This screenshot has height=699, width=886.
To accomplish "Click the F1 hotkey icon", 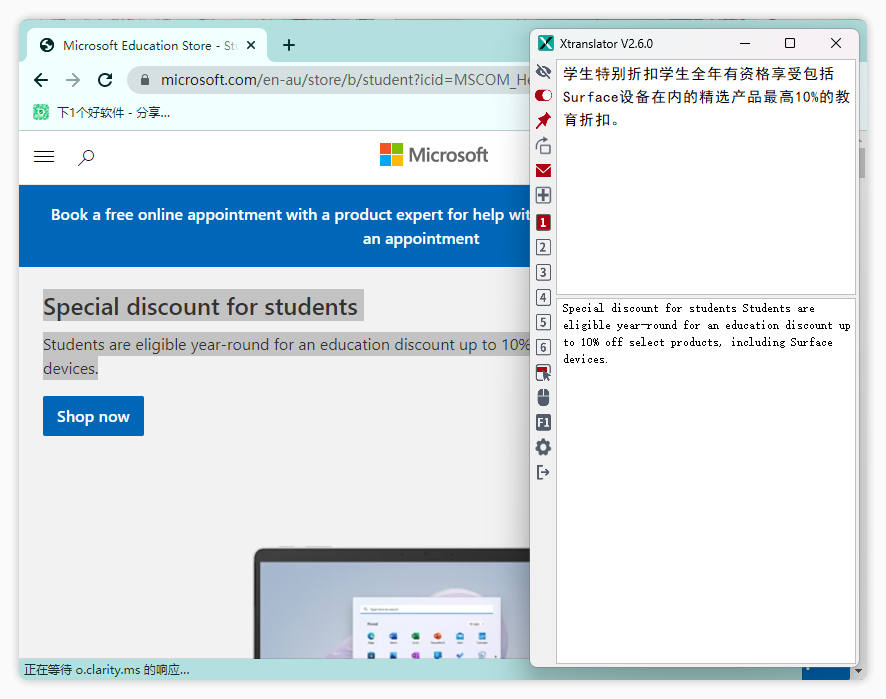I will [543, 422].
